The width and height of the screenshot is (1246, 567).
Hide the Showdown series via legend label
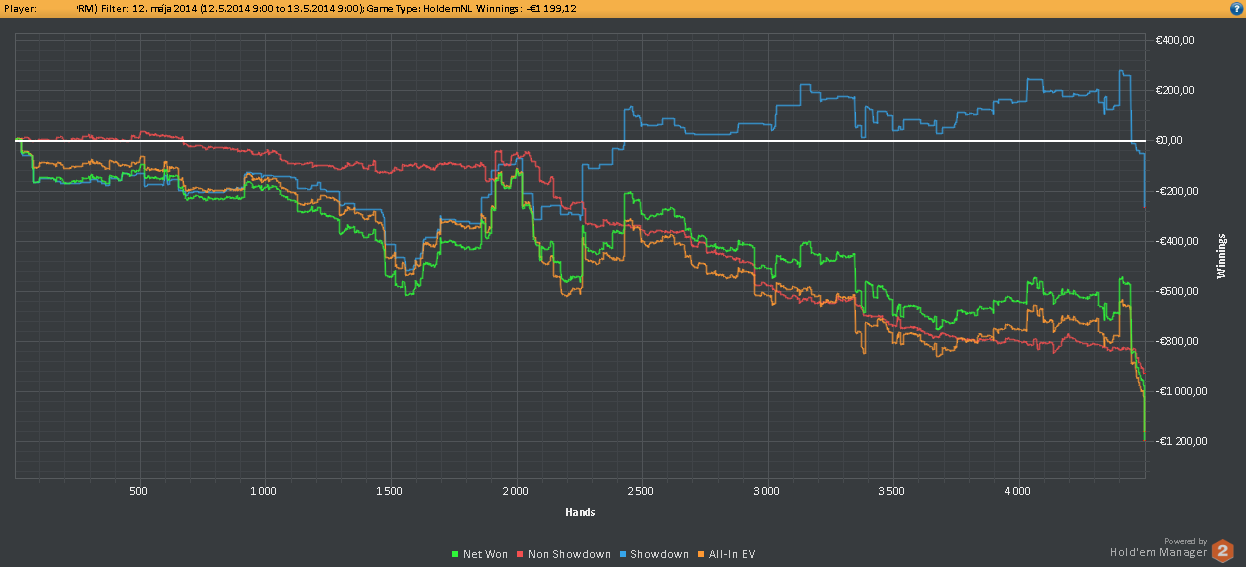(x=659, y=554)
